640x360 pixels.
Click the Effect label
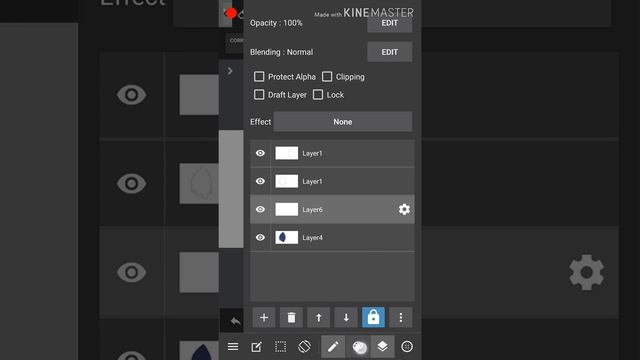pos(260,122)
